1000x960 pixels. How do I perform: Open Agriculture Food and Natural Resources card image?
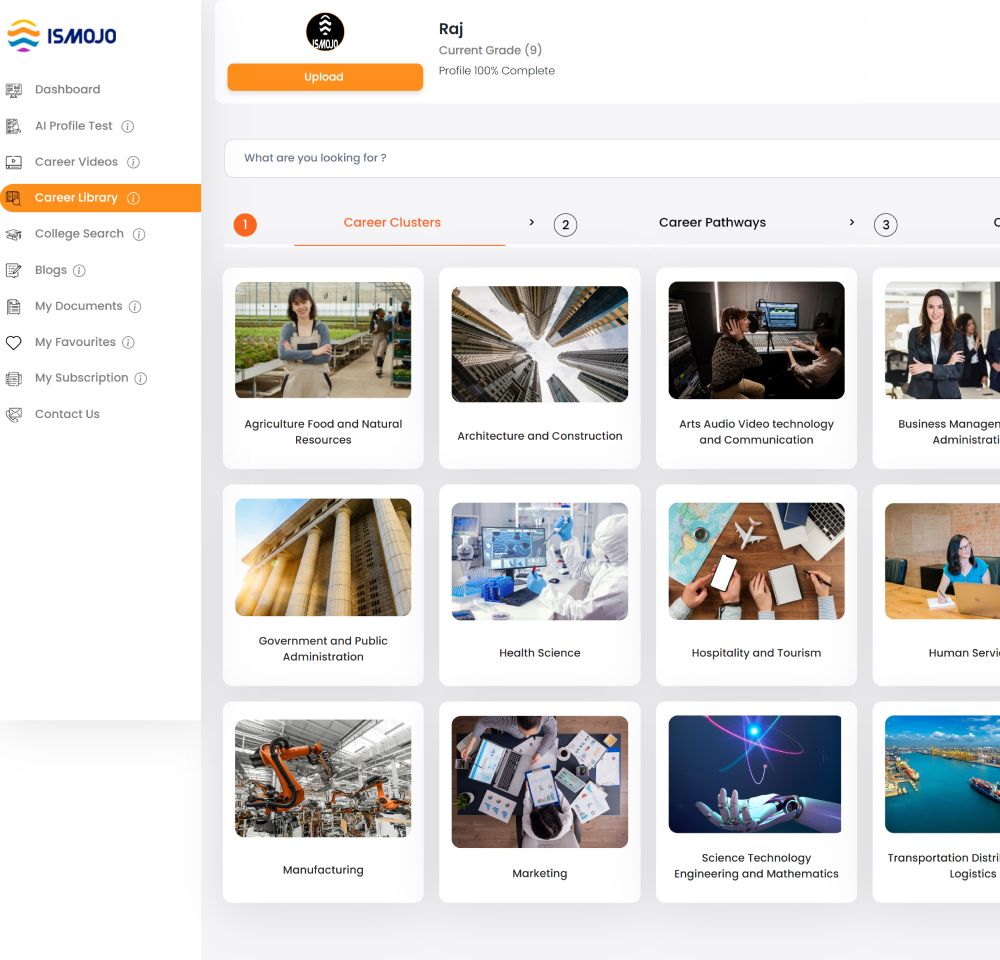click(x=323, y=340)
